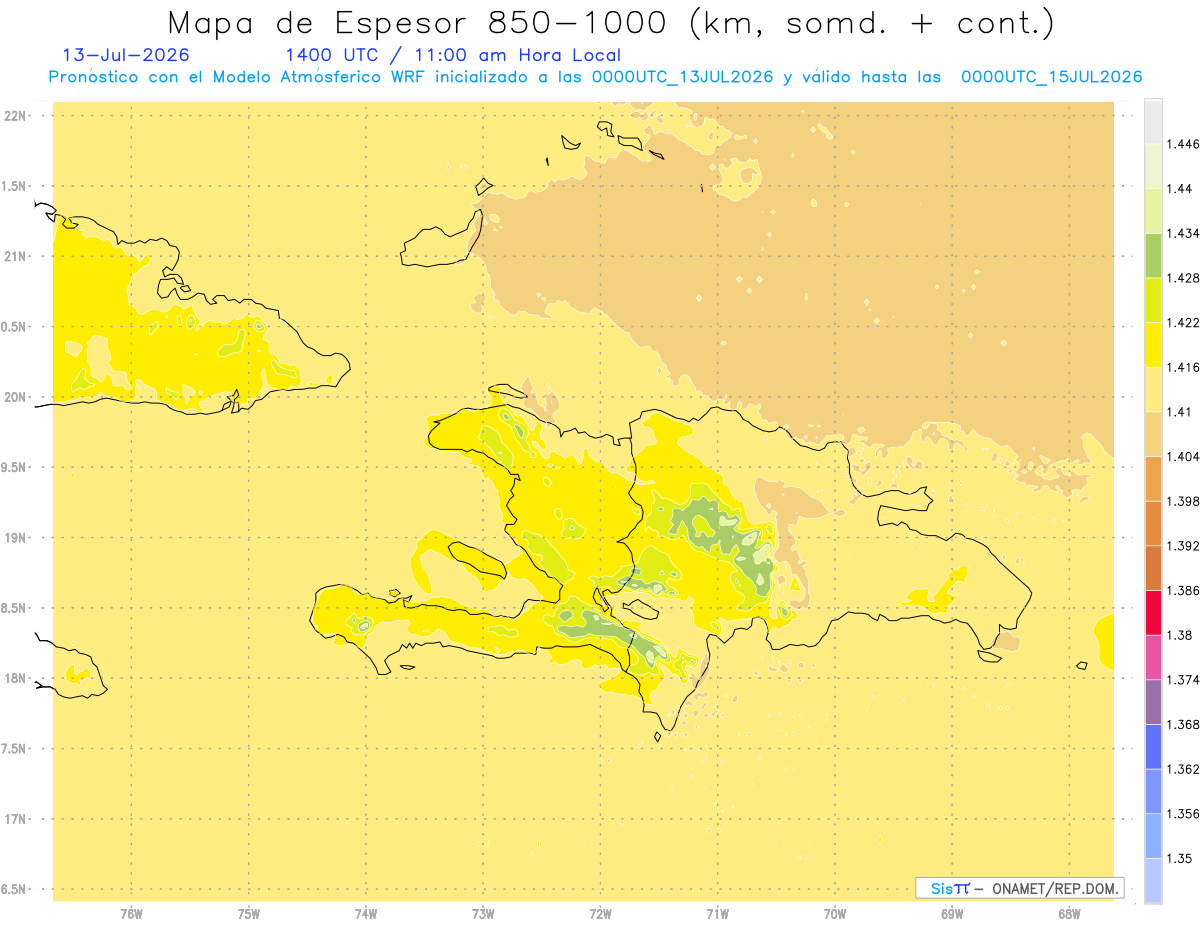The width and height of the screenshot is (1200, 927).
Task: Click the longitude label "71W"
Action: click(x=718, y=913)
